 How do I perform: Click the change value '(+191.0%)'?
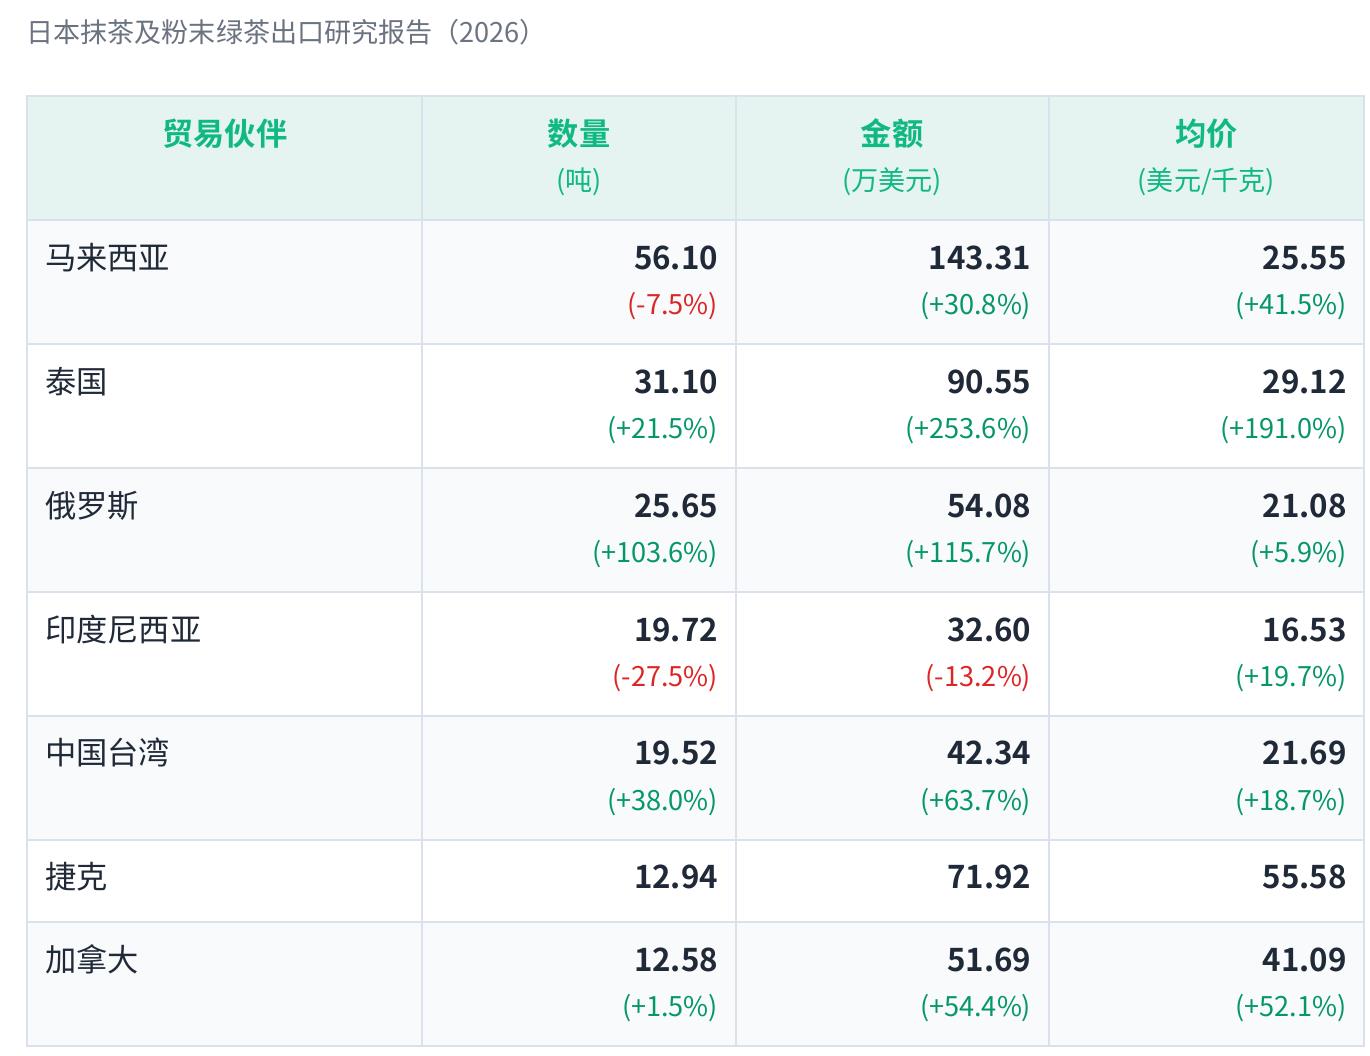(1283, 428)
